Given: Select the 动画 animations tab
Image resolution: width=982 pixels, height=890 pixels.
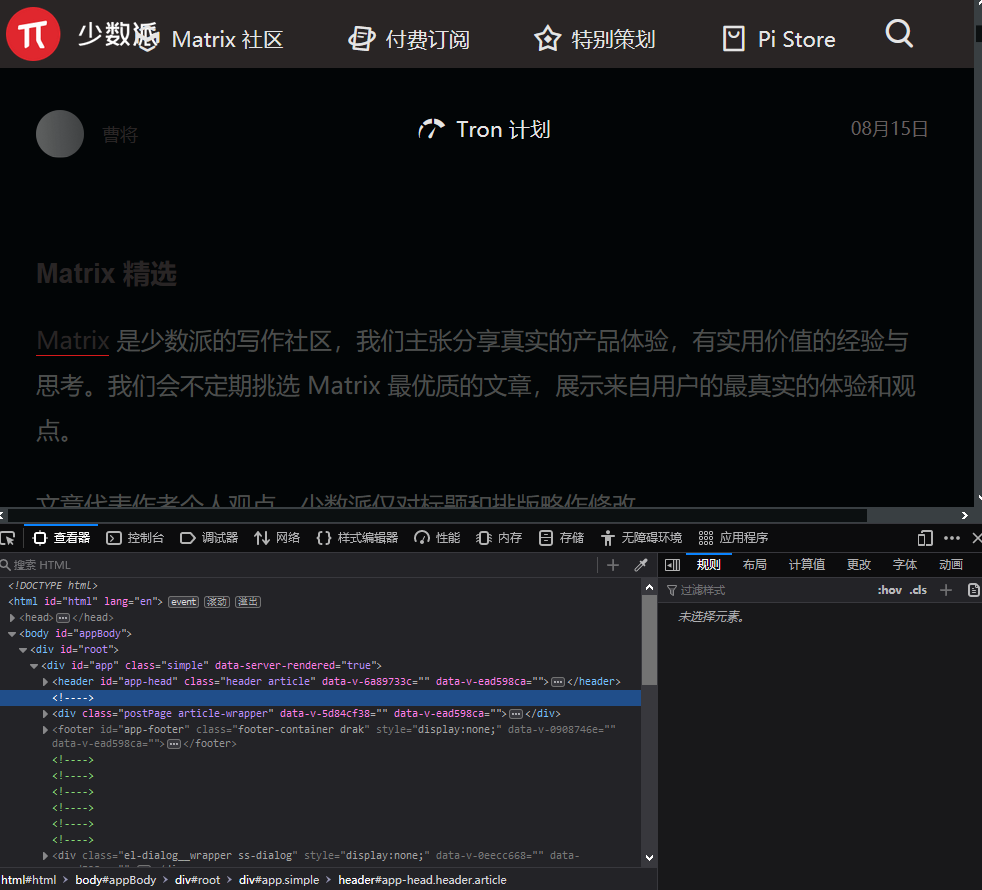Looking at the screenshot, I should 951,565.
